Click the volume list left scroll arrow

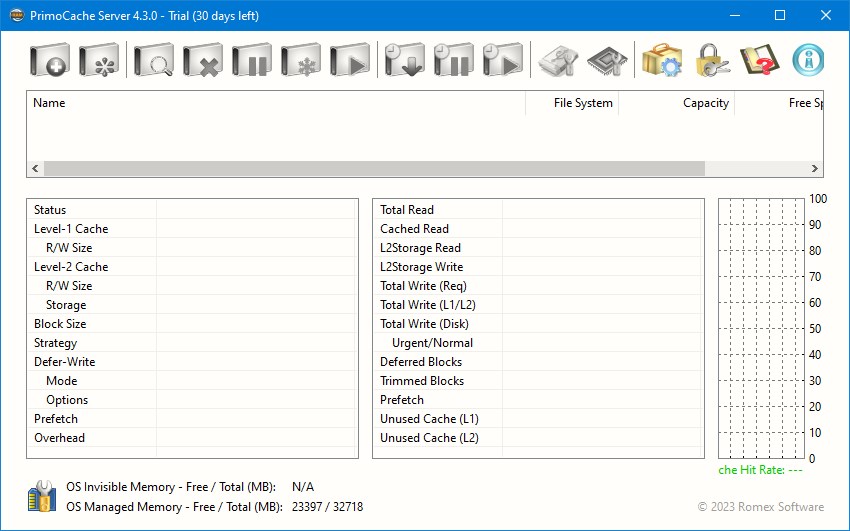coord(35,169)
